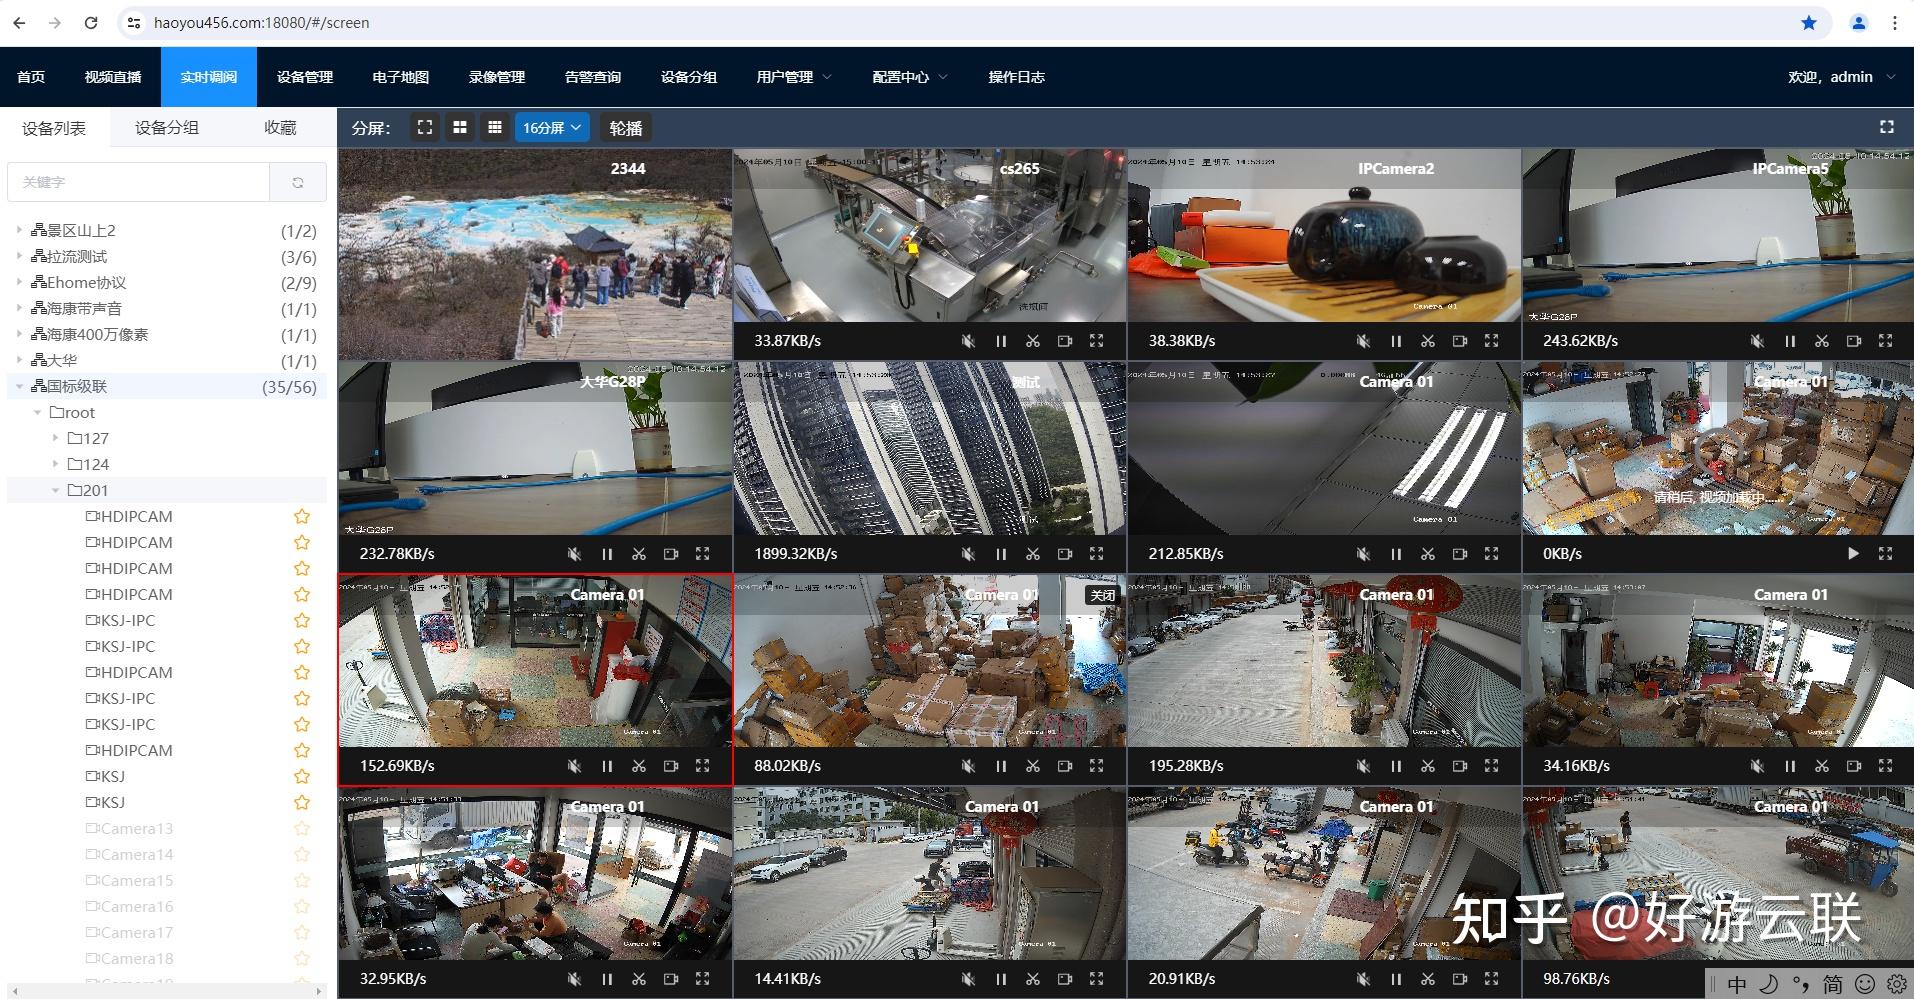
Task: Collapse the 201 folder node
Action: click(x=56, y=490)
